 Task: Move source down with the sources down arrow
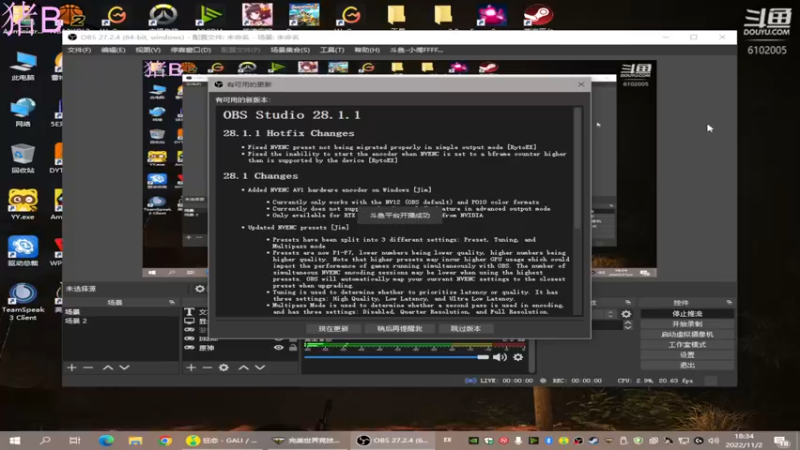click(x=260, y=367)
